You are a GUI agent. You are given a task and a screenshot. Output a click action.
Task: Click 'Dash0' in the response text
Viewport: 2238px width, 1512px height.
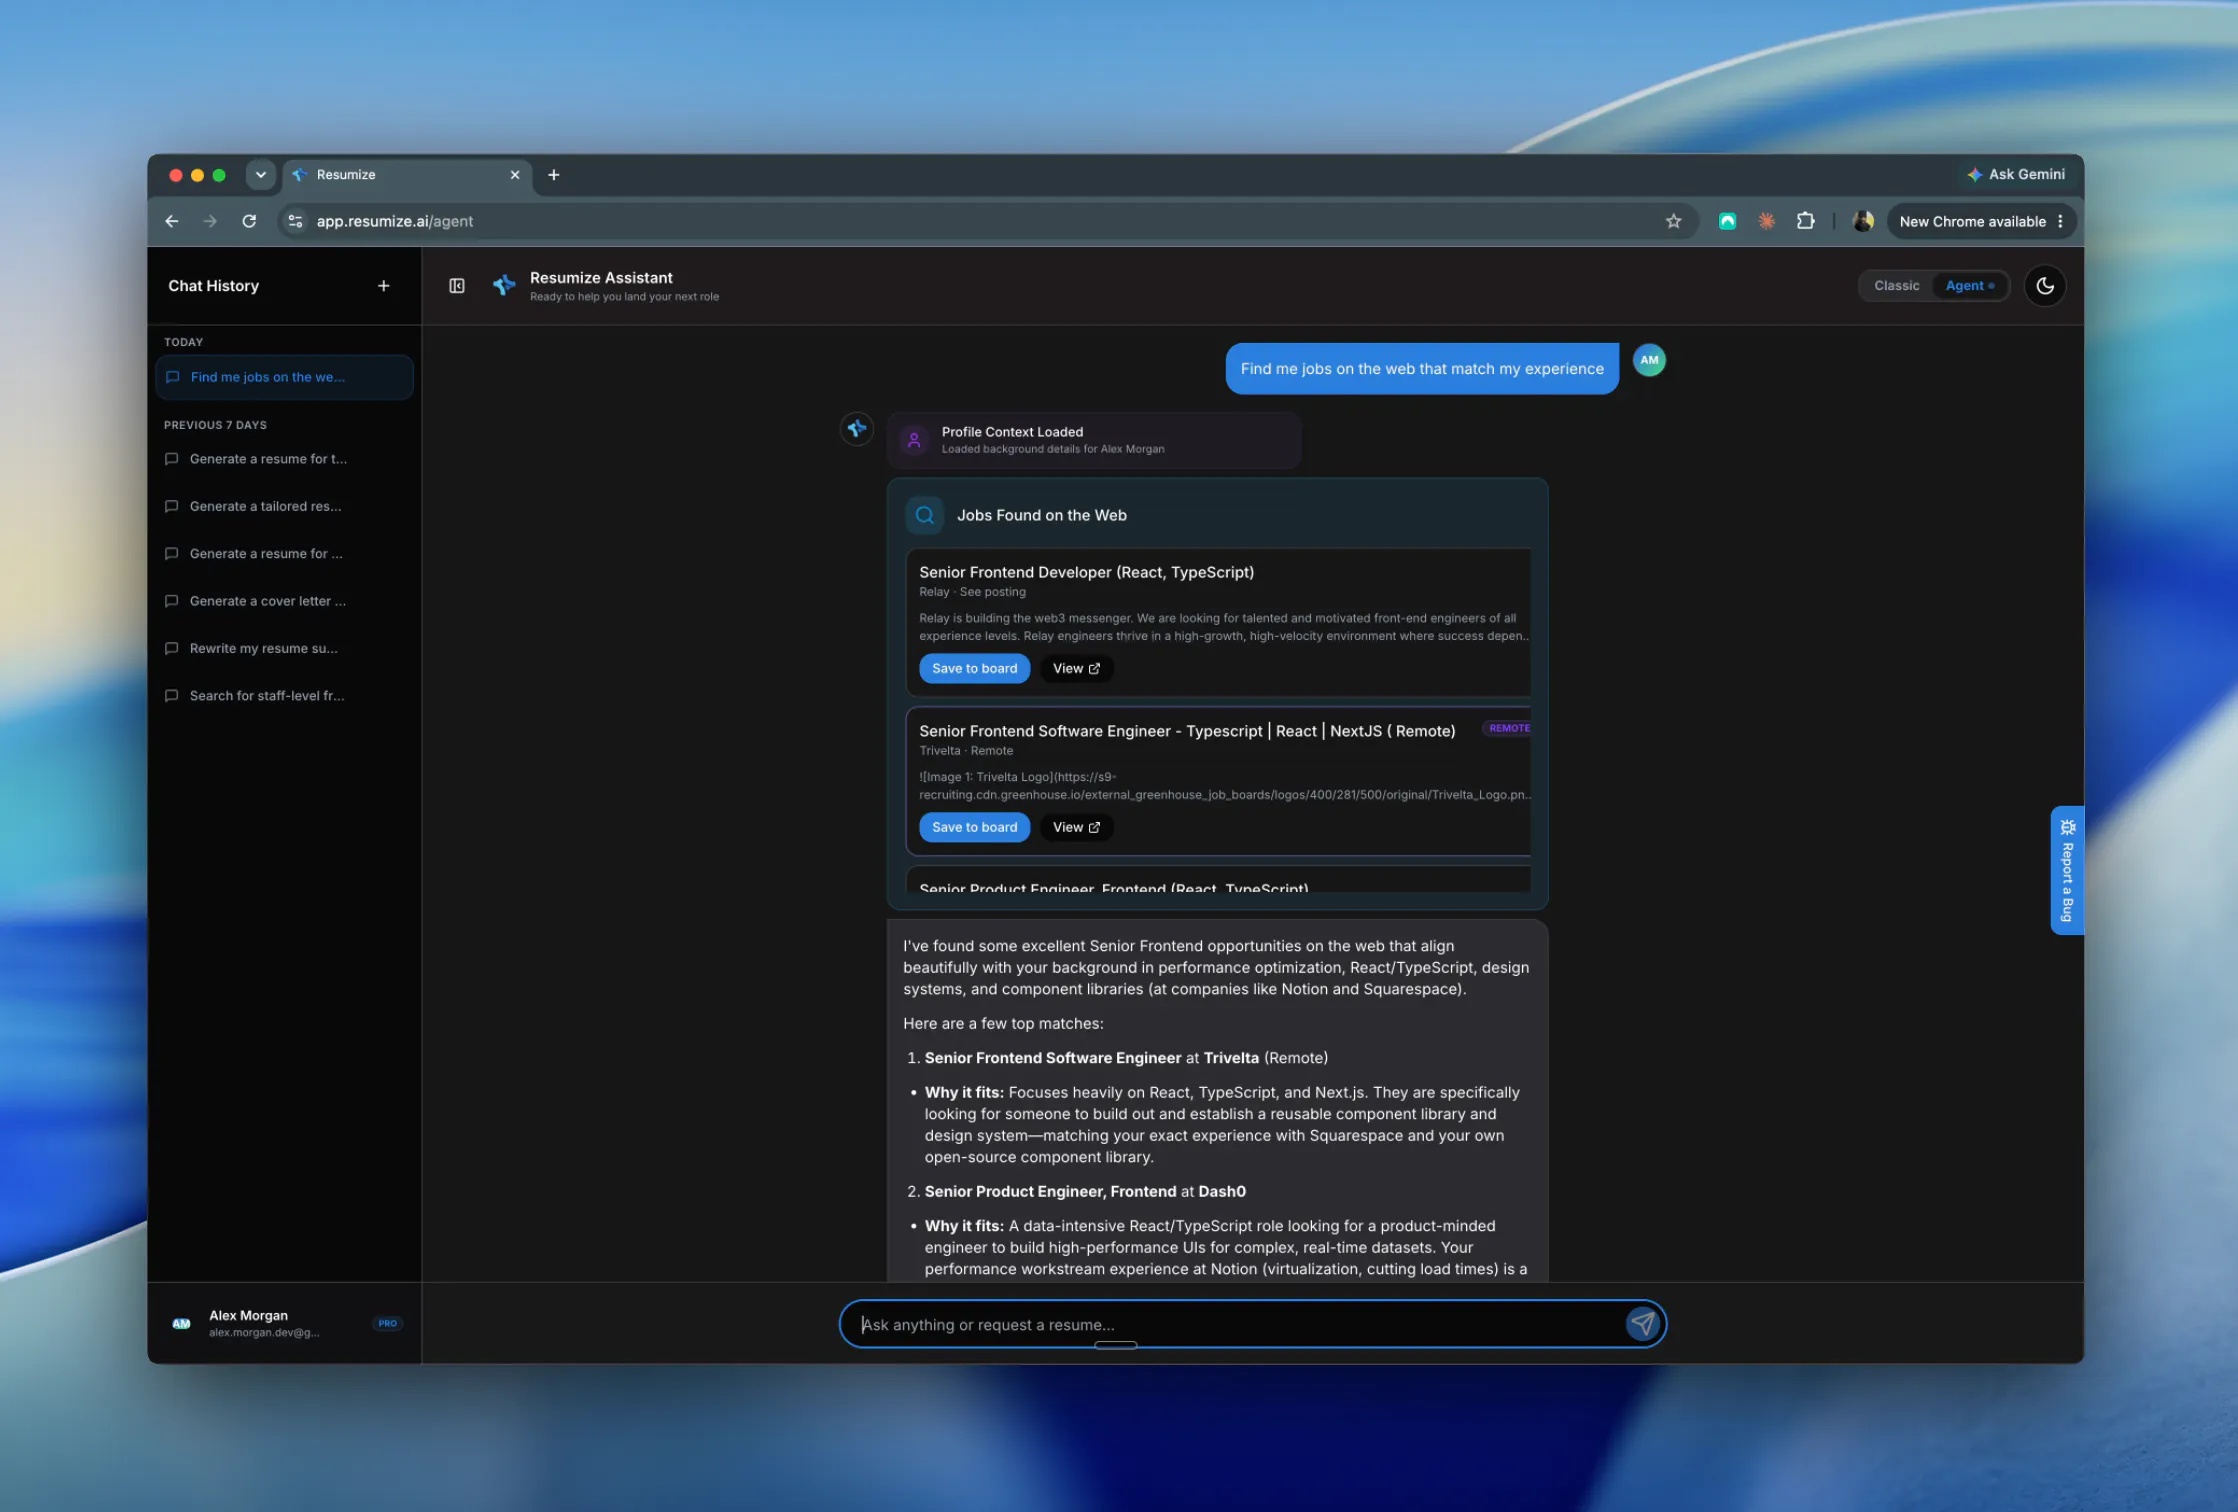[x=1222, y=1192]
